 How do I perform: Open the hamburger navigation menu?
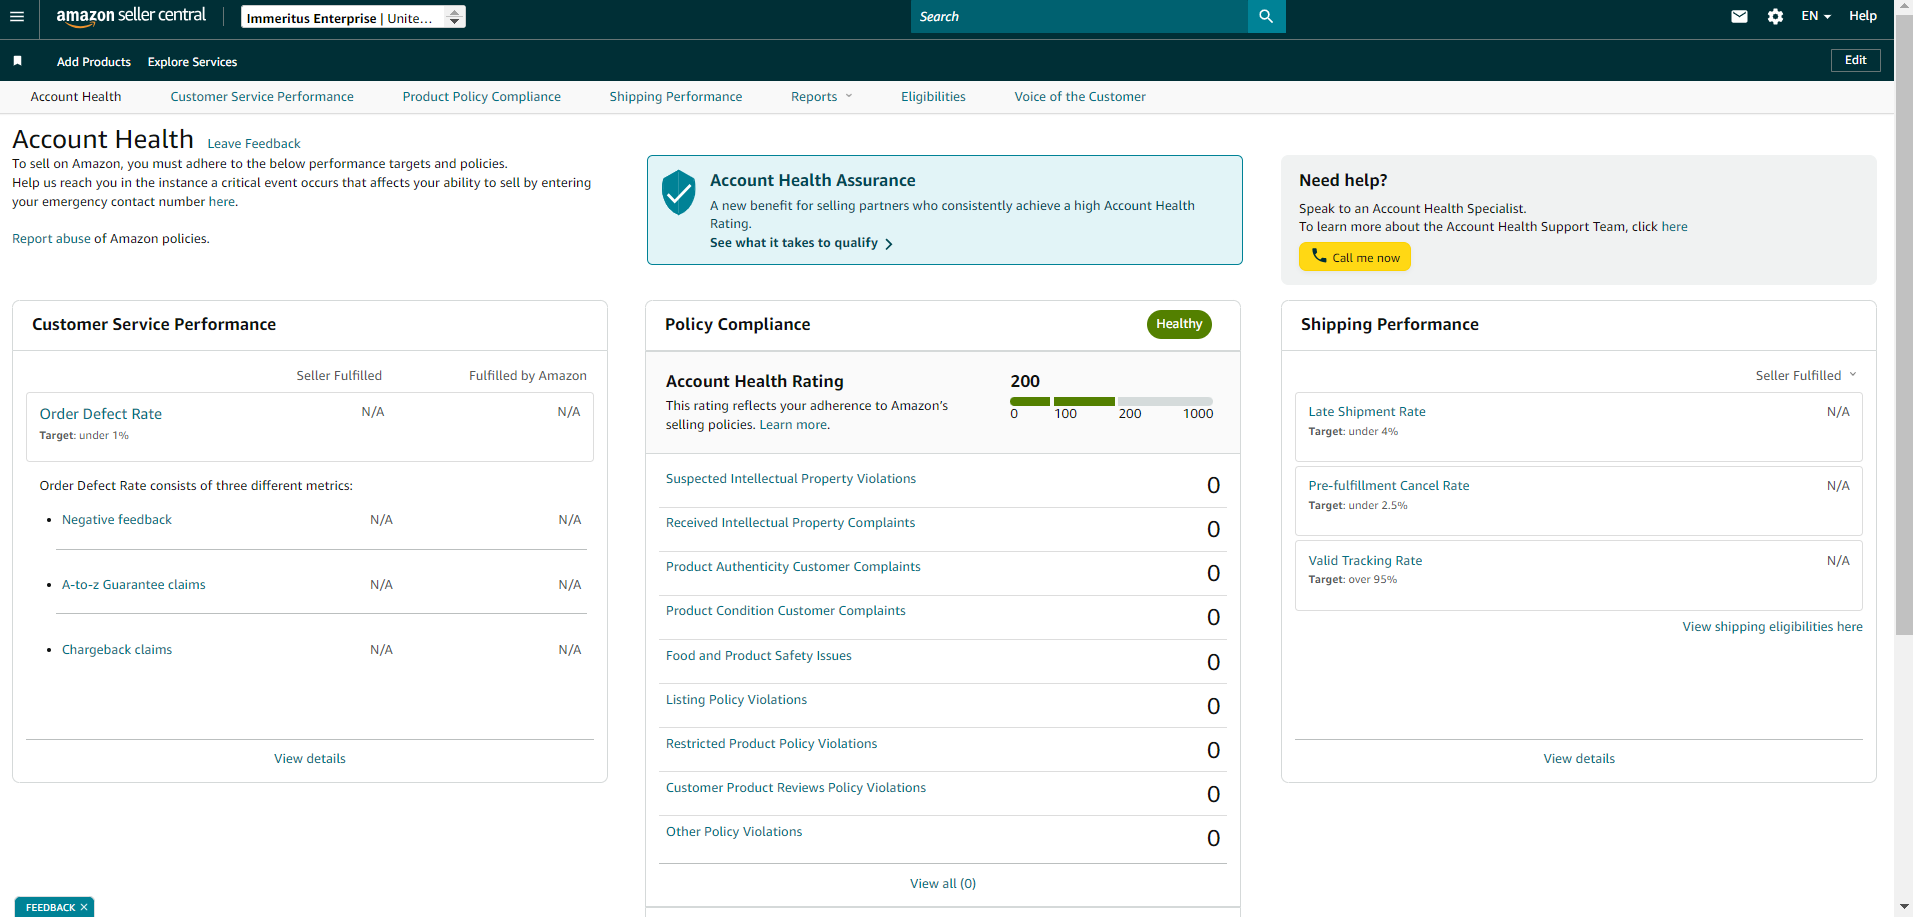pos(17,16)
